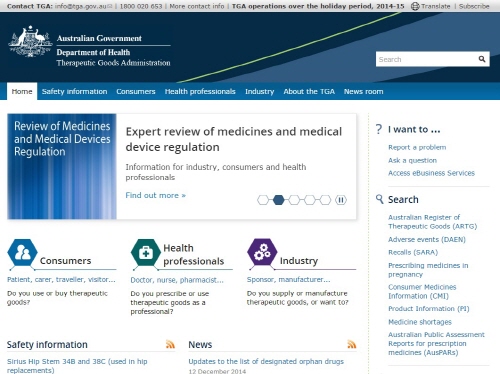The height and width of the screenshot is (374, 500).
Task: Click the 1800 020 653 phone number
Action: click(141, 6)
